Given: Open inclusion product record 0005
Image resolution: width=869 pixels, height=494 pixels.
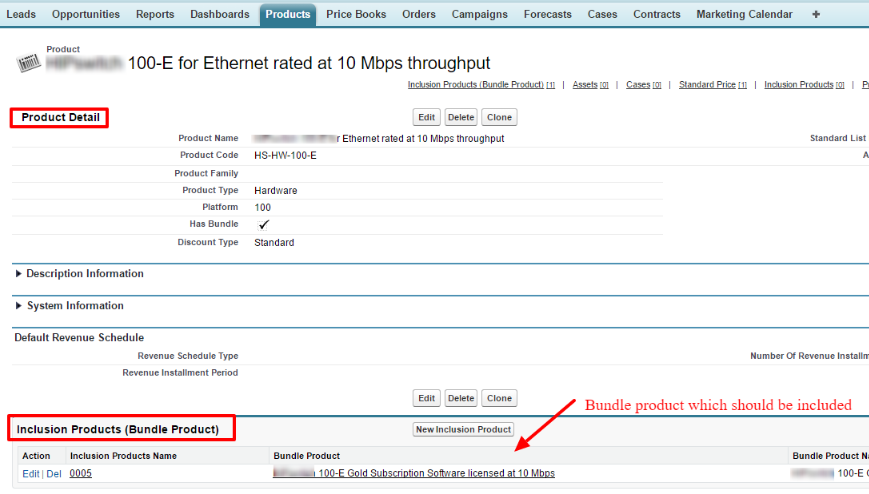Looking at the screenshot, I should click(81, 473).
